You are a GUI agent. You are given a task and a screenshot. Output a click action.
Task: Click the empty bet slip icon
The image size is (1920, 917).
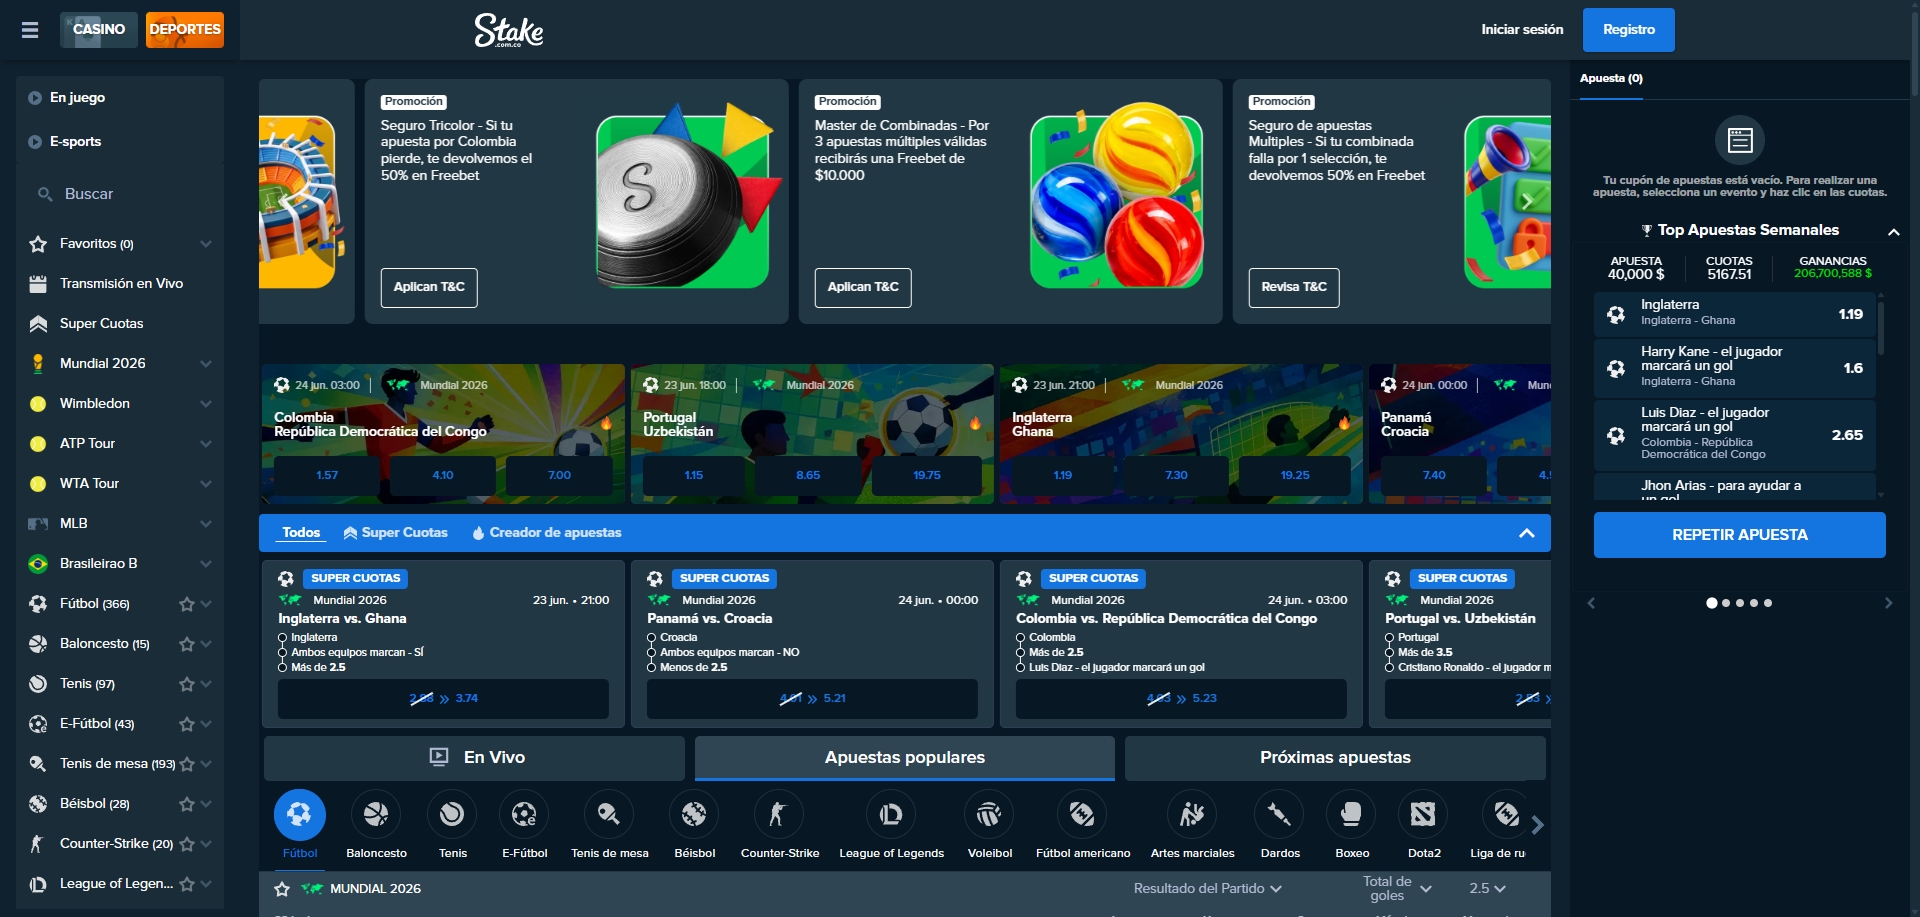pyautogui.click(x=1740, y=140)
